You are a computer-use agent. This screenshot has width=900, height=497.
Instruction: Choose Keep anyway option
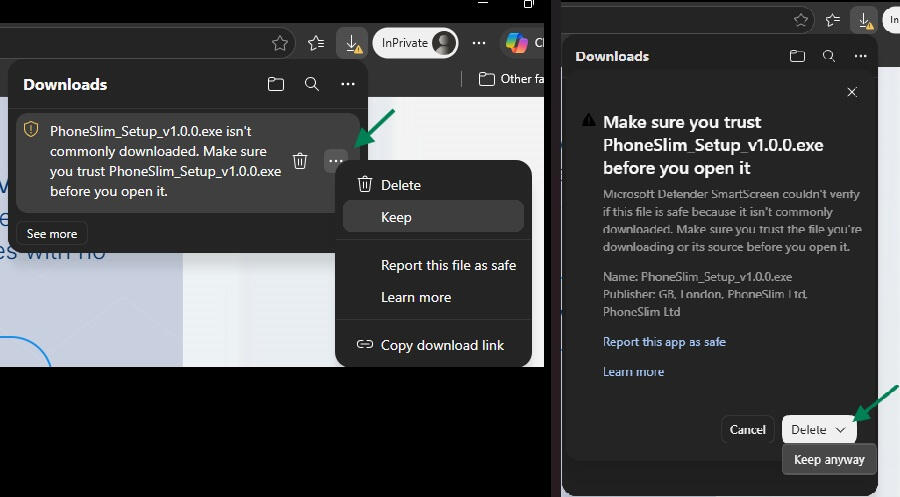pyautogui.click(x=829, y=460)
